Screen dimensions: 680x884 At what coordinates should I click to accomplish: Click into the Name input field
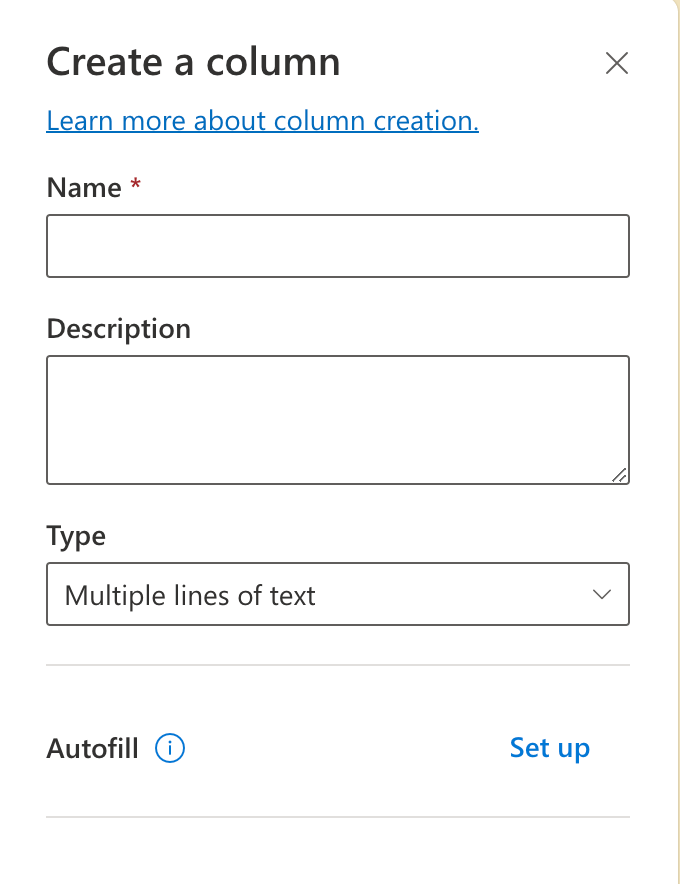337,246
